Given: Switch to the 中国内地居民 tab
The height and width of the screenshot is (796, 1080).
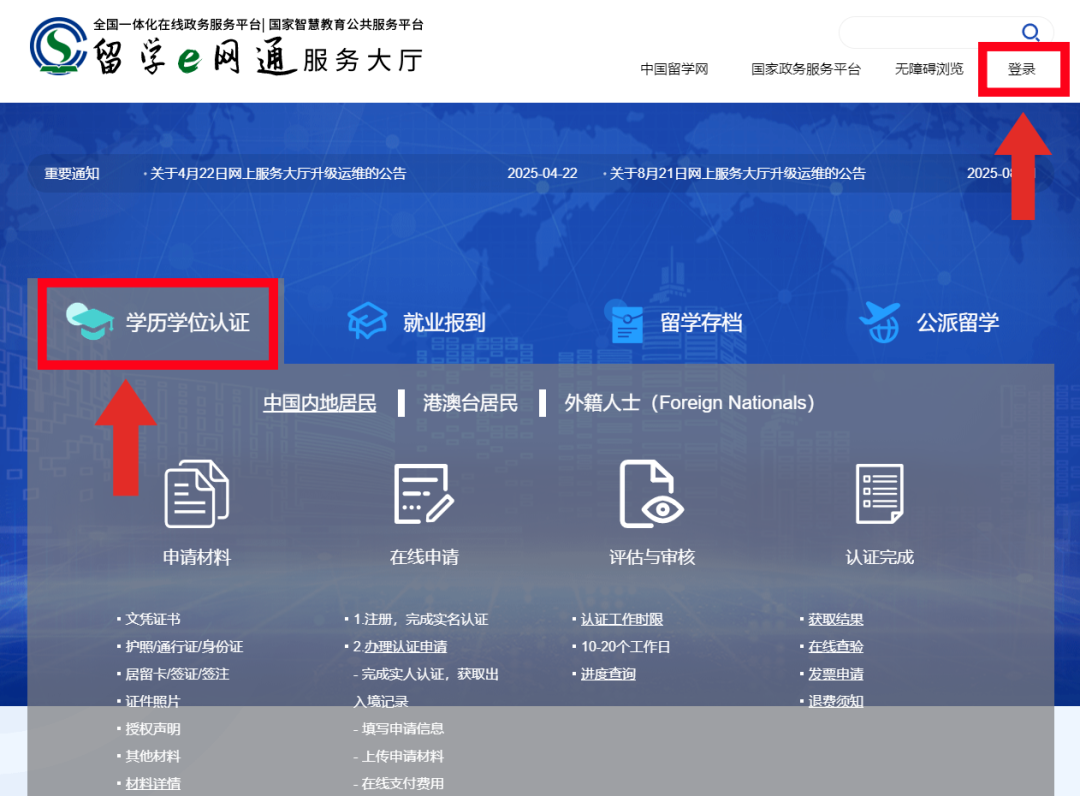Looking at the screenshot, I should (x=319, y=402).
